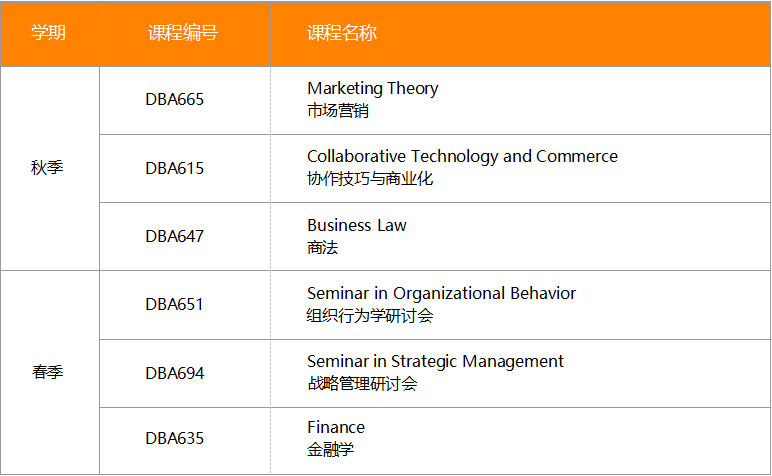Click the 战略管理研讨会 Chinese subtitle

coord(362,384)
